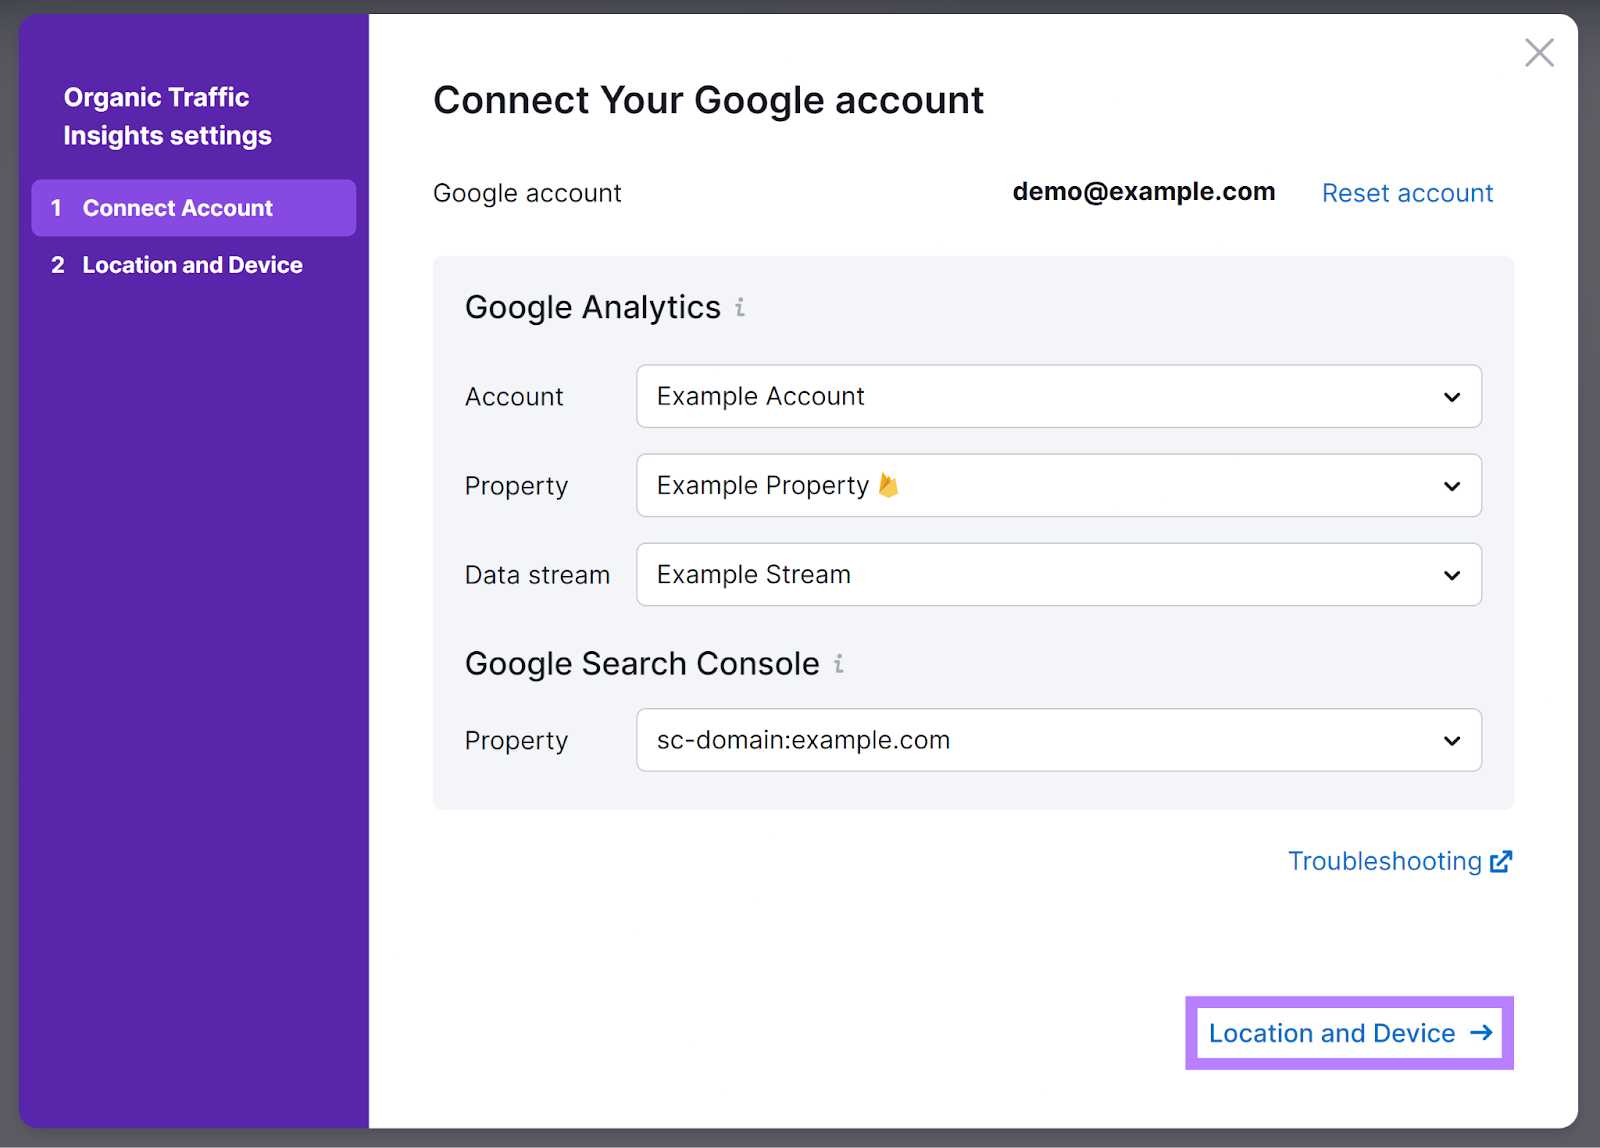Click the chevron on the Data stream selector

1451,575
